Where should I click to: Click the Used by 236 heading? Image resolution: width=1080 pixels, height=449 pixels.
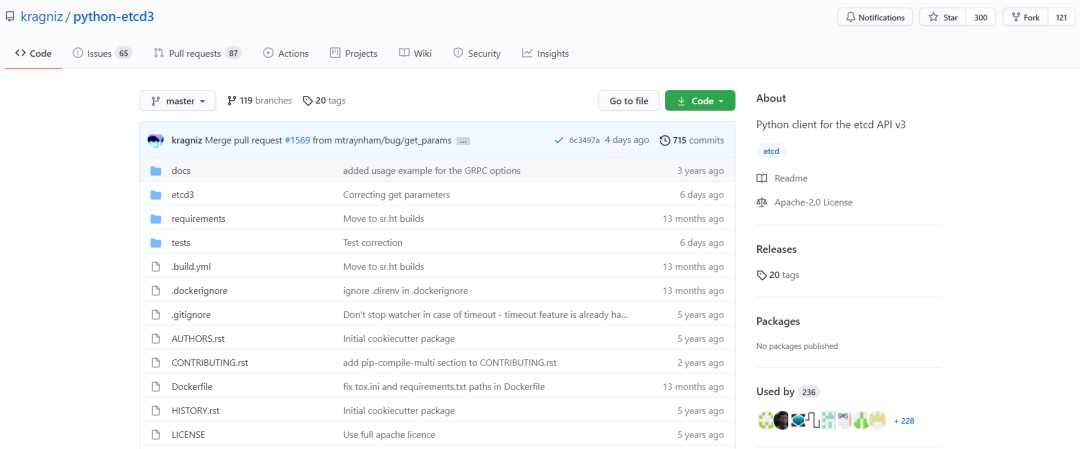[788, 392]
